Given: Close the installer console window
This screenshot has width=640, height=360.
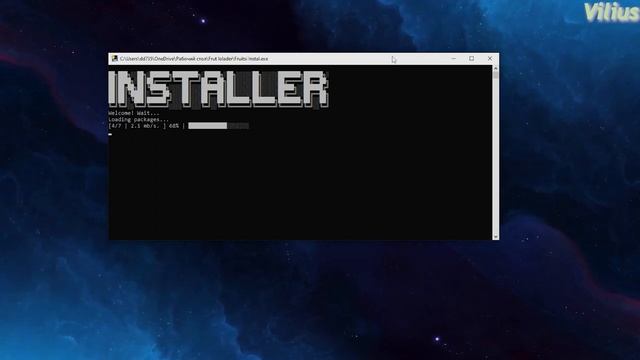Looking at the screenshot, I should pos(490,59).
